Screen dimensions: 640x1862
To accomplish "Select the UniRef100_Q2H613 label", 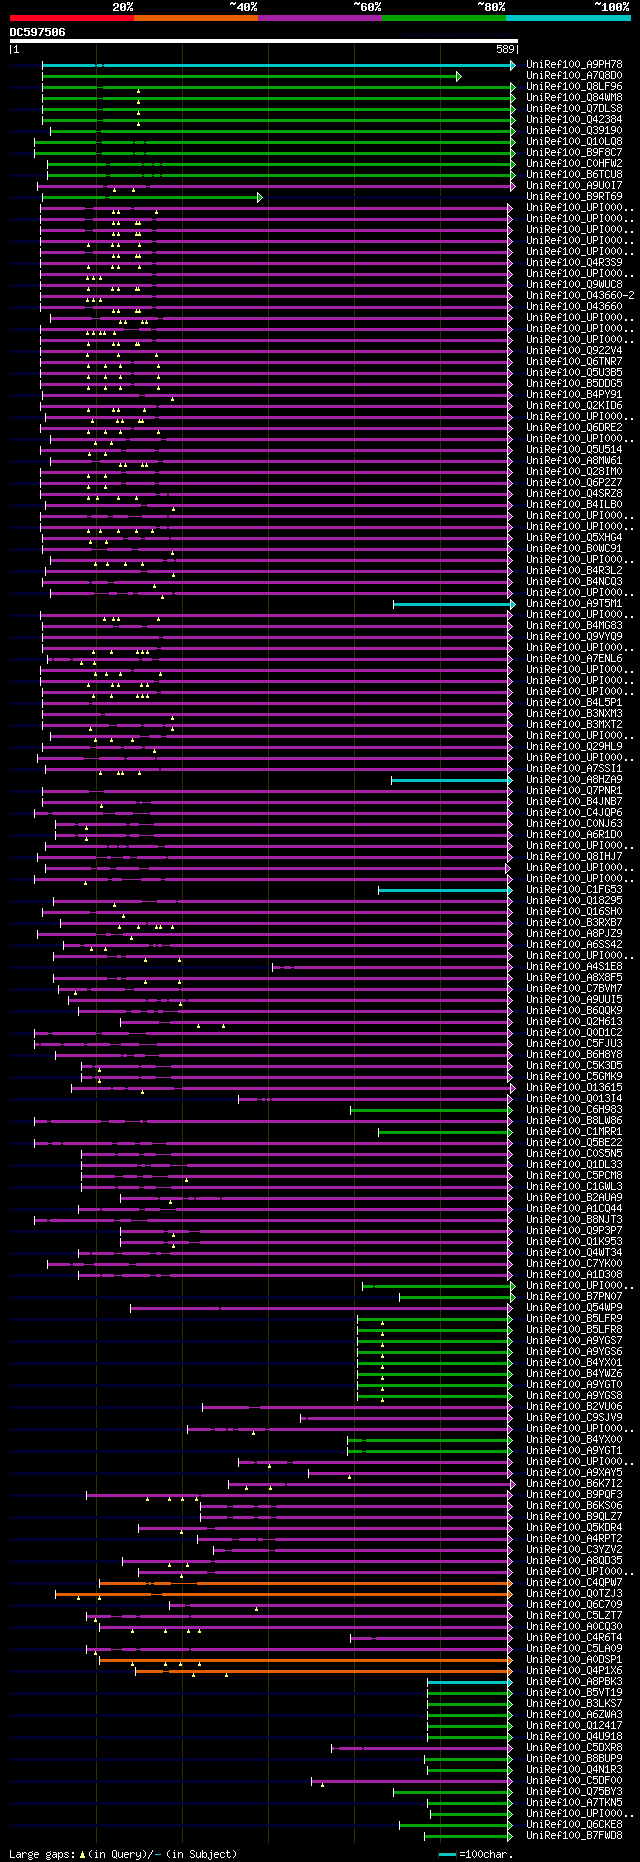I will pos(574,1021).
